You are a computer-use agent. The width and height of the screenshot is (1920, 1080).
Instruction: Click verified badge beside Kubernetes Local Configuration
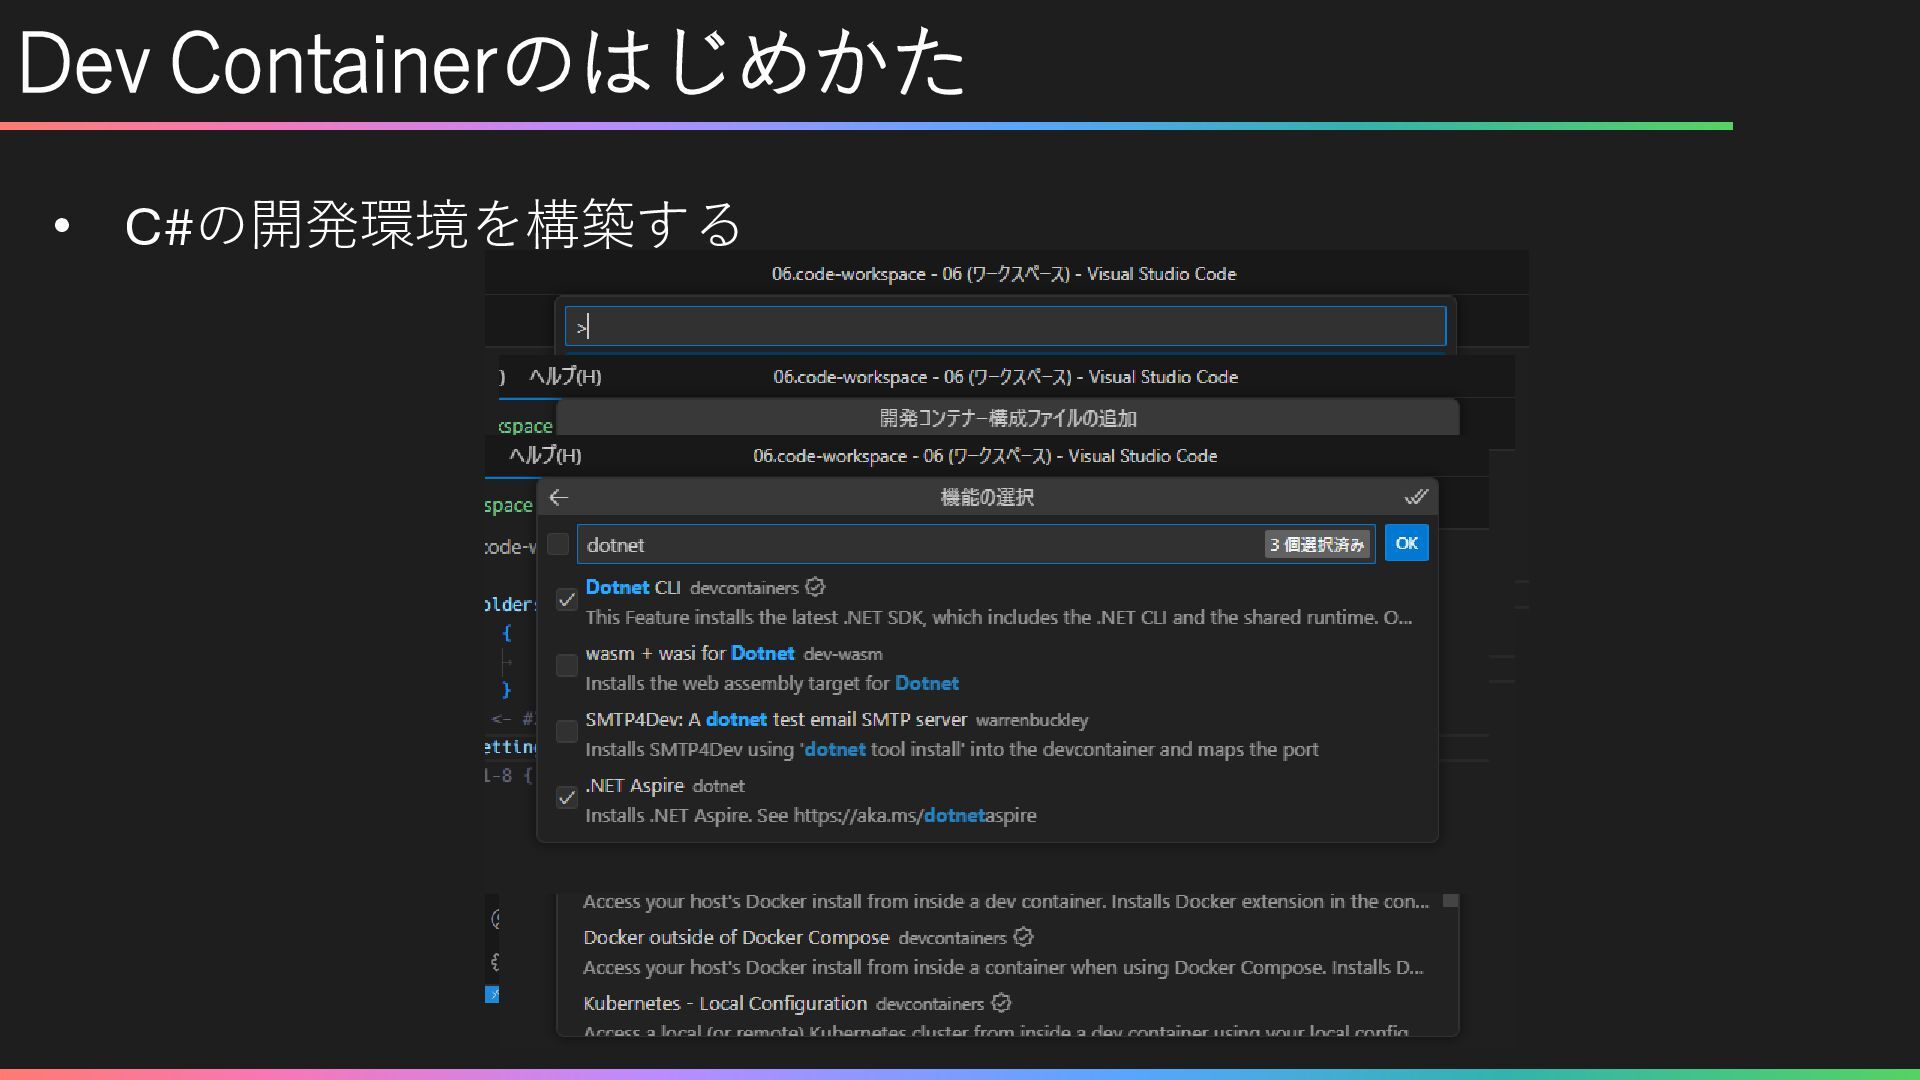pos(1001,1003)
